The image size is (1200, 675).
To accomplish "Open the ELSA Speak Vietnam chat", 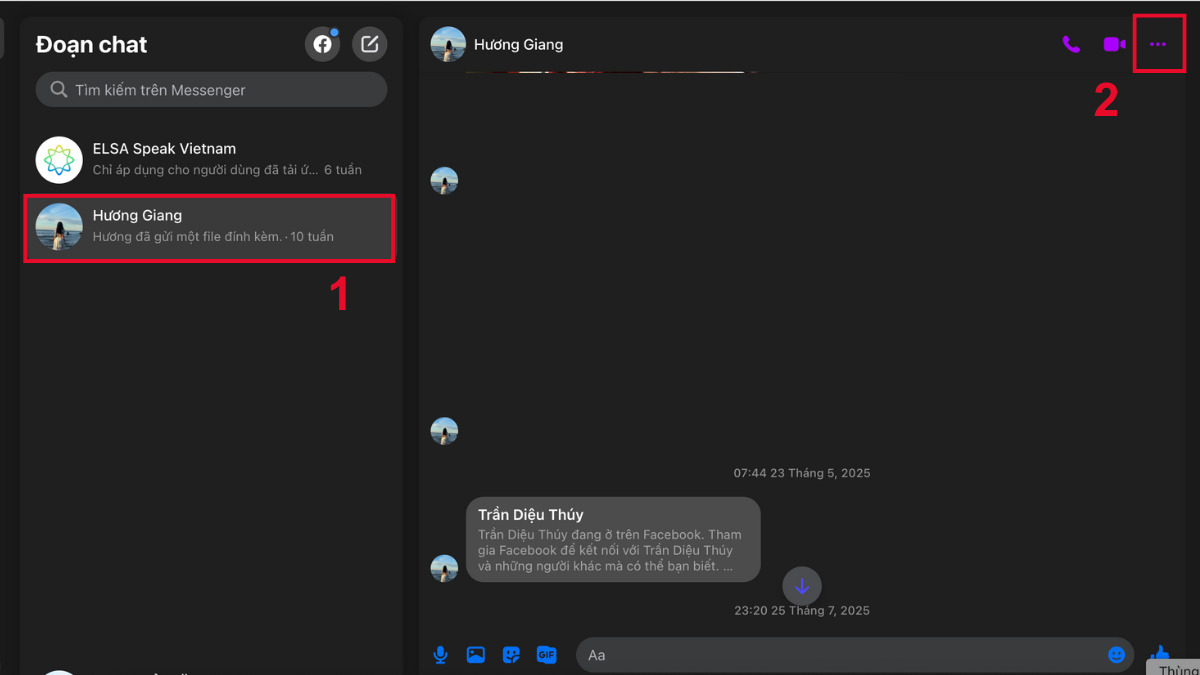I will click(209, 158).
